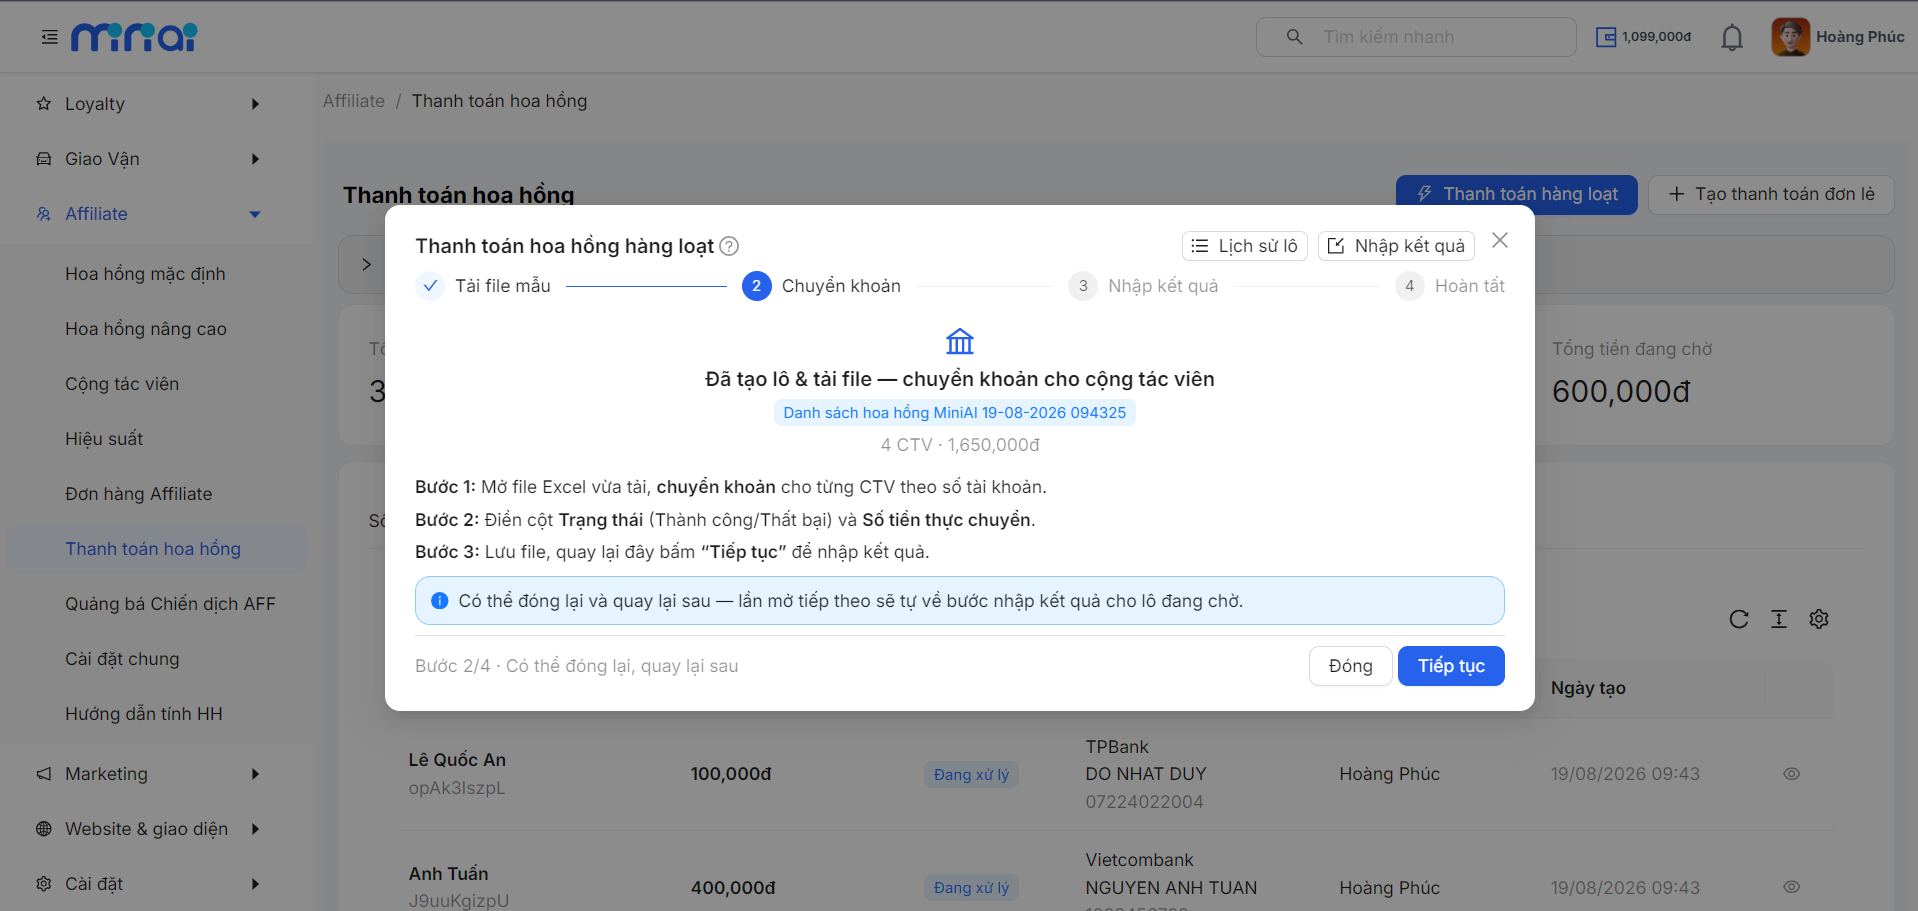Open the Danh sách hoa hồng MiniAI file link

click(955, 413)
